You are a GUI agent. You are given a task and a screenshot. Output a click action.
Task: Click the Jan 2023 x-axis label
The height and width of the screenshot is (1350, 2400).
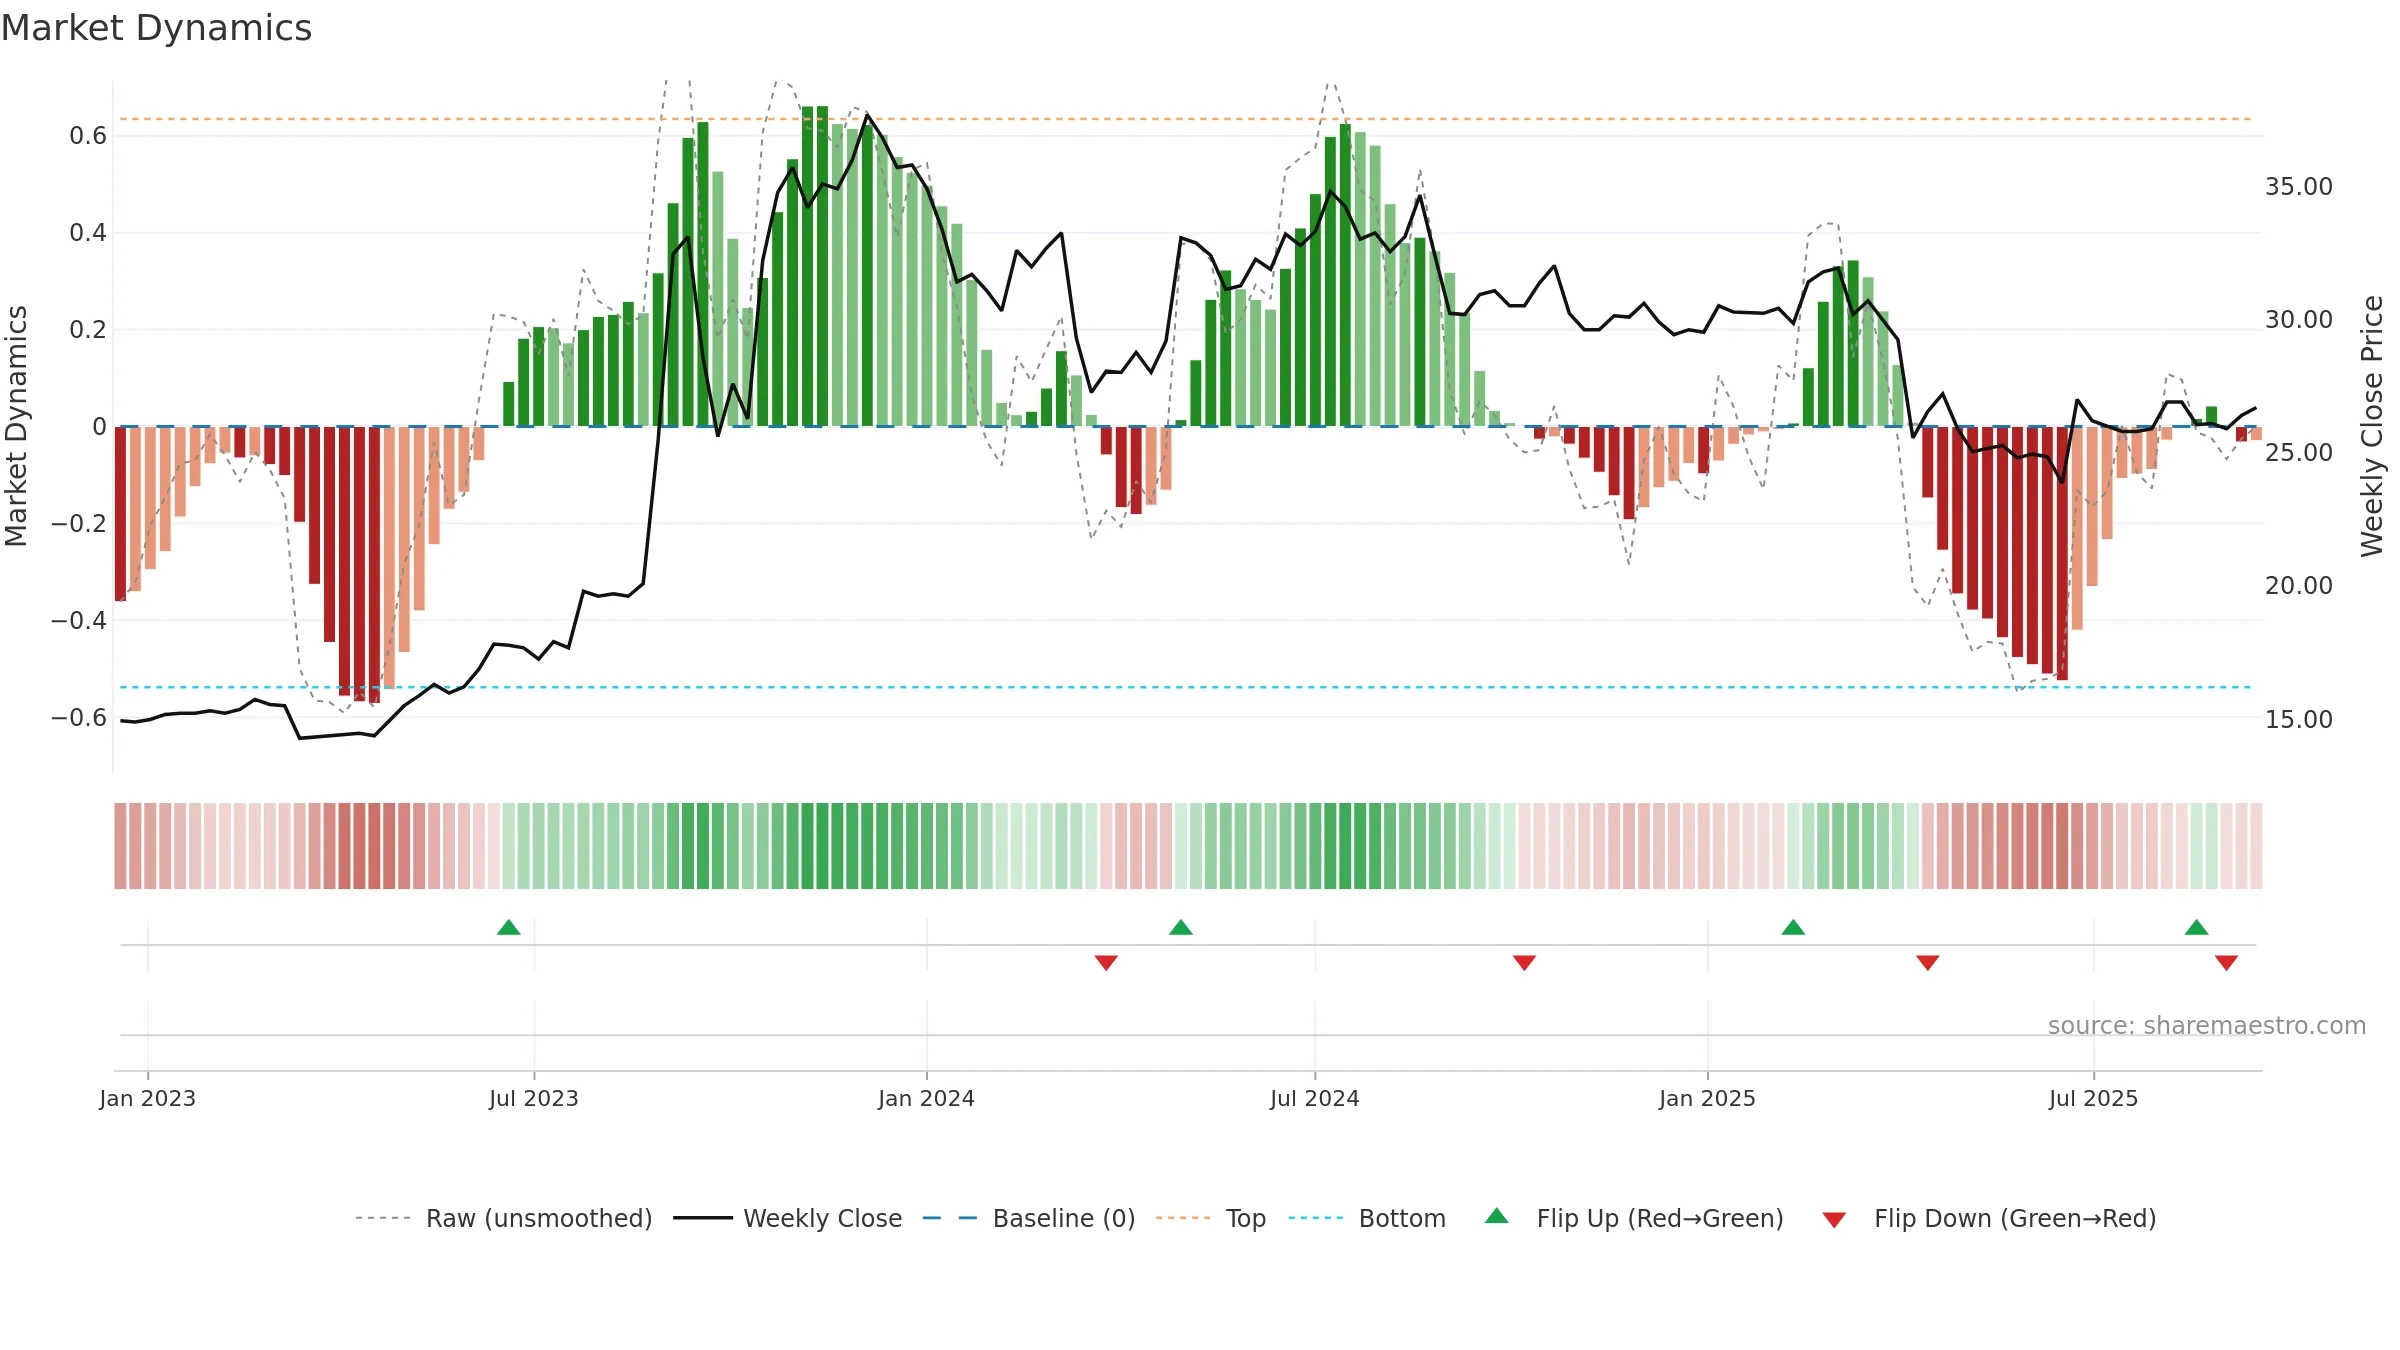tap(148, 1098)
